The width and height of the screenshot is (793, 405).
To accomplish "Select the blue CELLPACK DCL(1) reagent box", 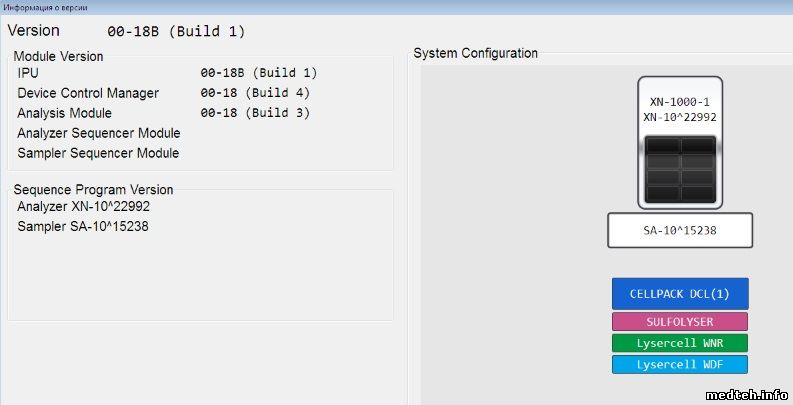I will click(x=680, y=294).
